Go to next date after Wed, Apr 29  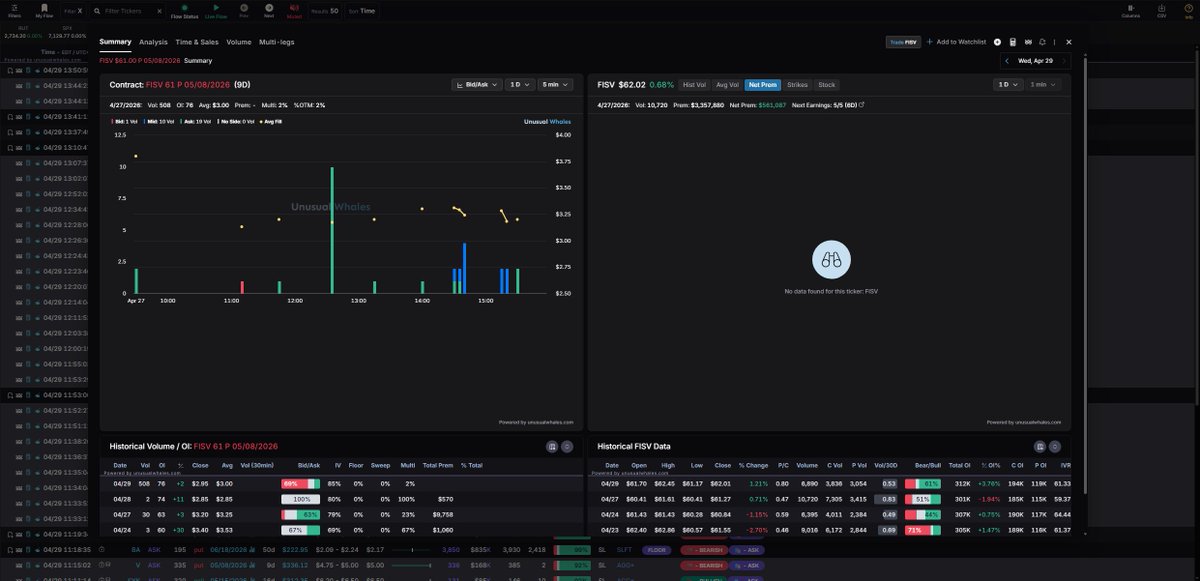[x=1063, y=61]
